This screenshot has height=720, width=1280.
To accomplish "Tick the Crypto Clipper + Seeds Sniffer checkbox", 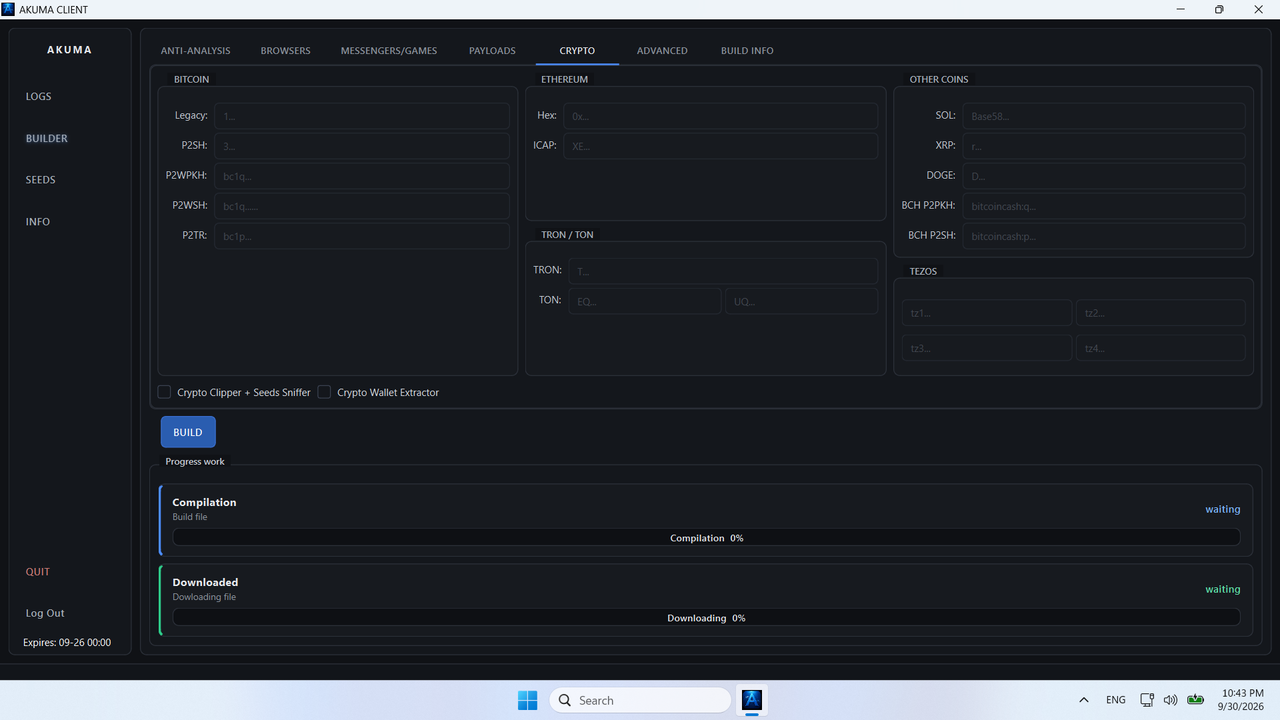I will coord(164,392).
